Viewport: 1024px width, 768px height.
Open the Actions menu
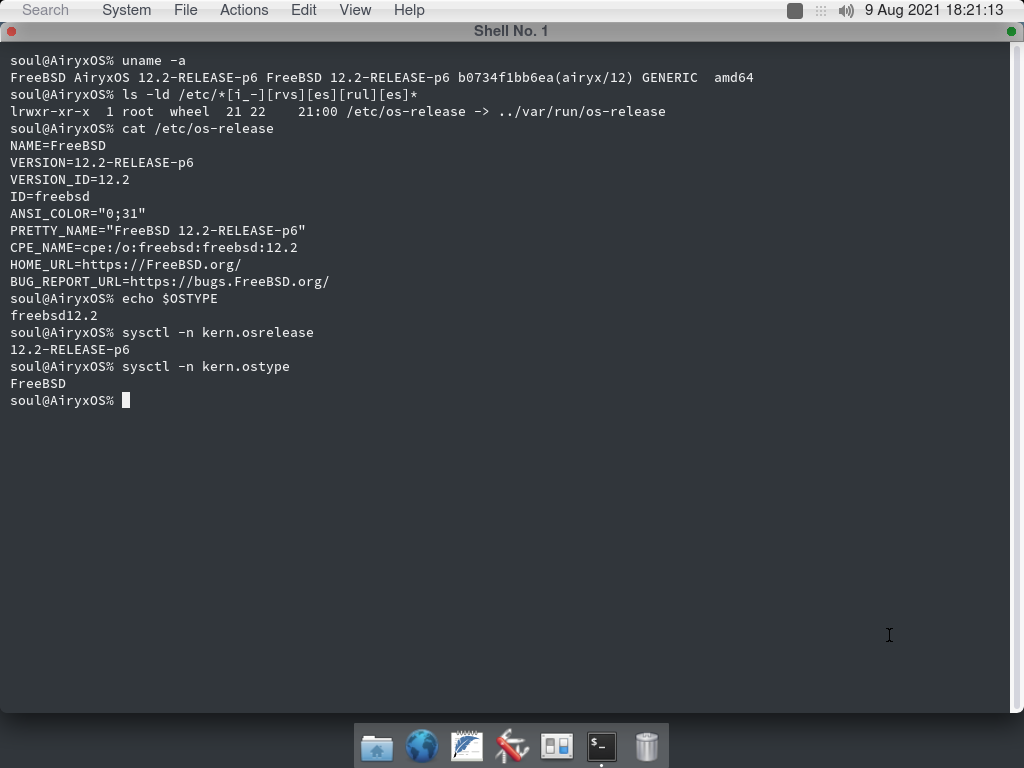tap(244, 10)
